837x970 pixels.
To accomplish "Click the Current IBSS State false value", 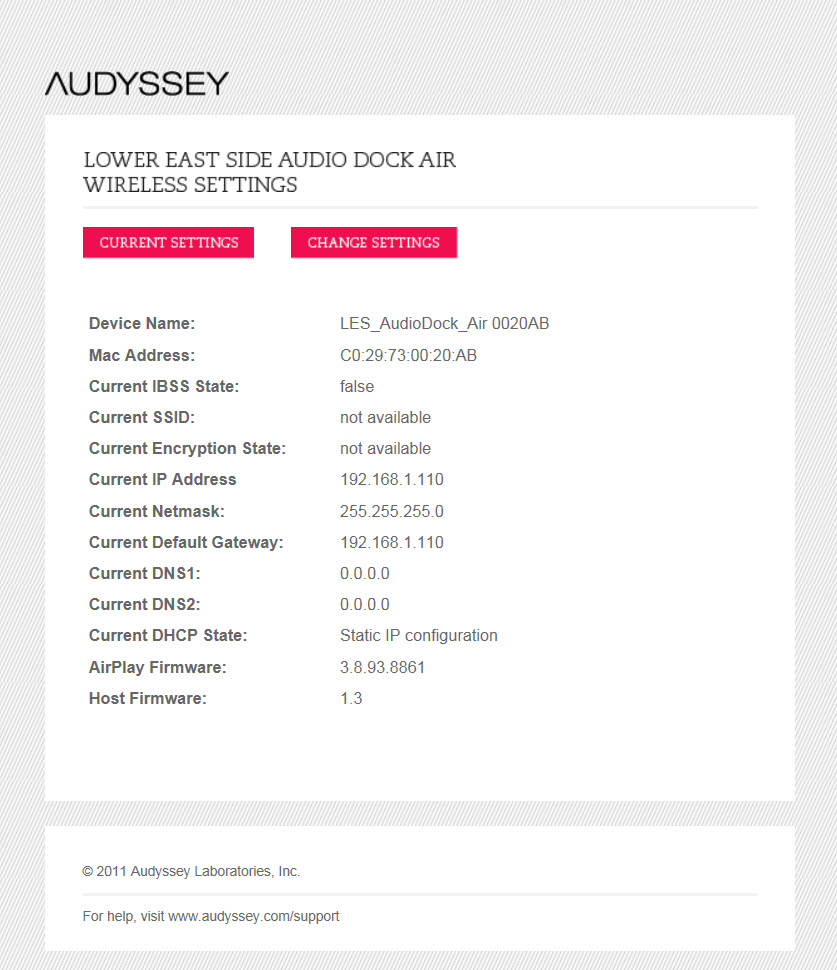I will [x=357, y=387].
